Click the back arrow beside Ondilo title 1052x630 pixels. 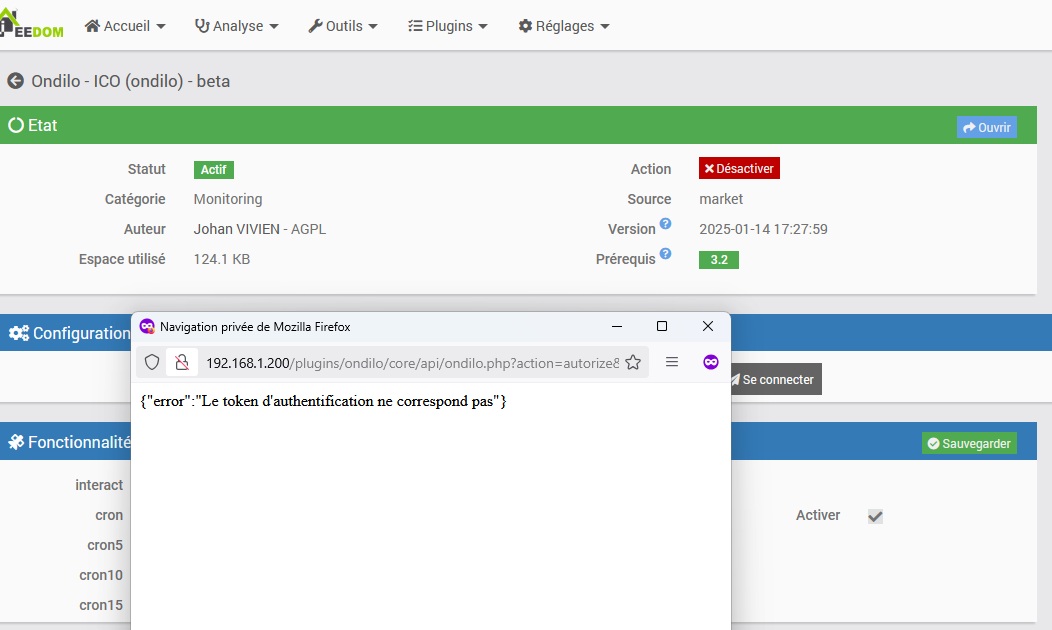(15, 81)
